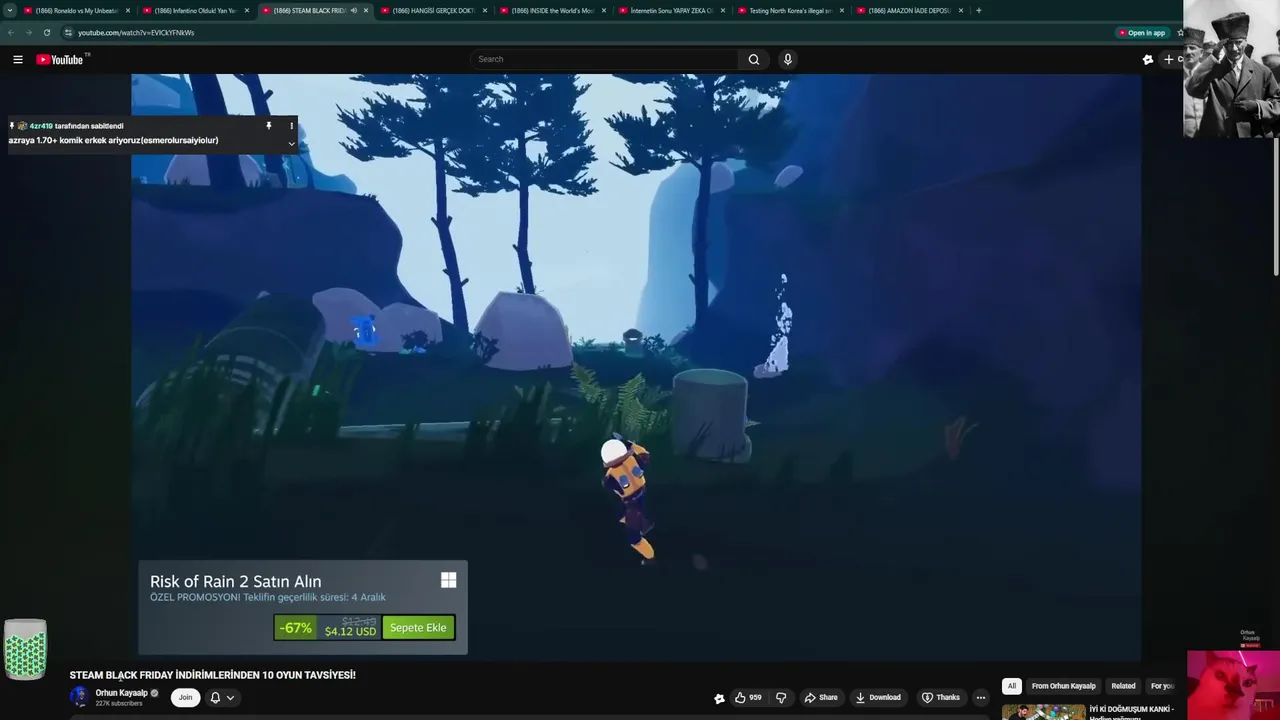Open more actions three-dot menu
The height and width of the screenshot is (720, 1280).
pyautogui.click(x=981, y=698)
